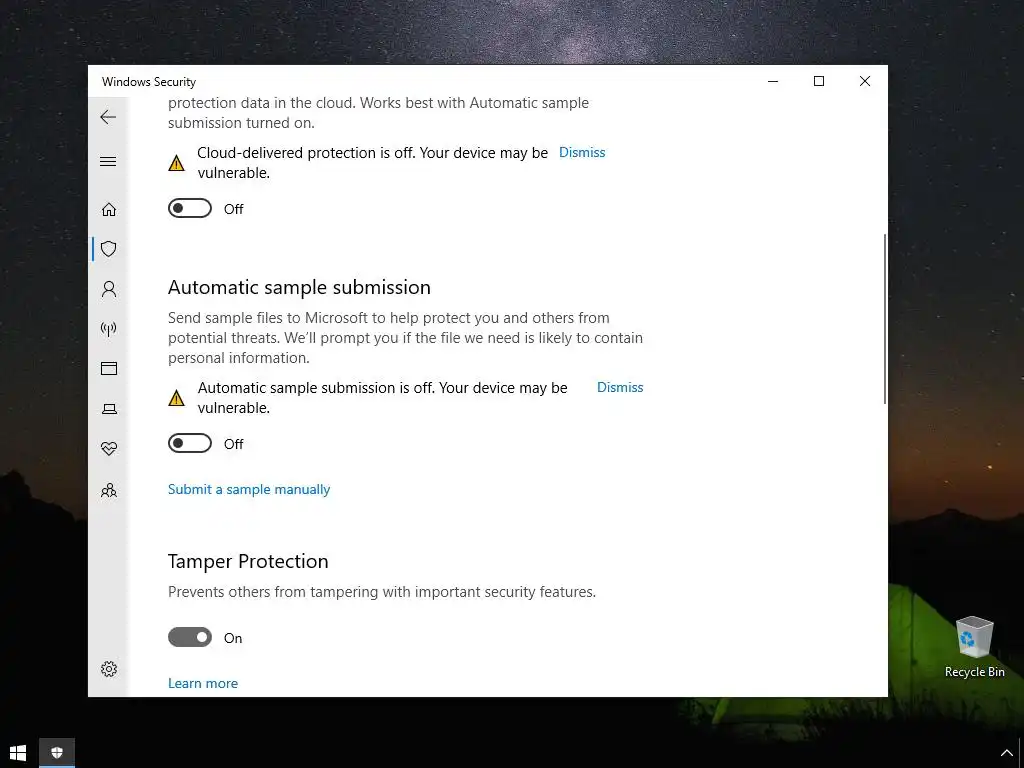Open Settings gear in sidebar

point(108,669)
